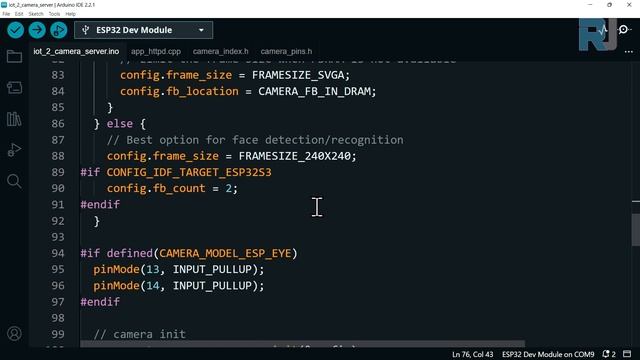Start debugging with the debug play button
The height and width of the screenshot is (360, 640).
tap(59, 30)
